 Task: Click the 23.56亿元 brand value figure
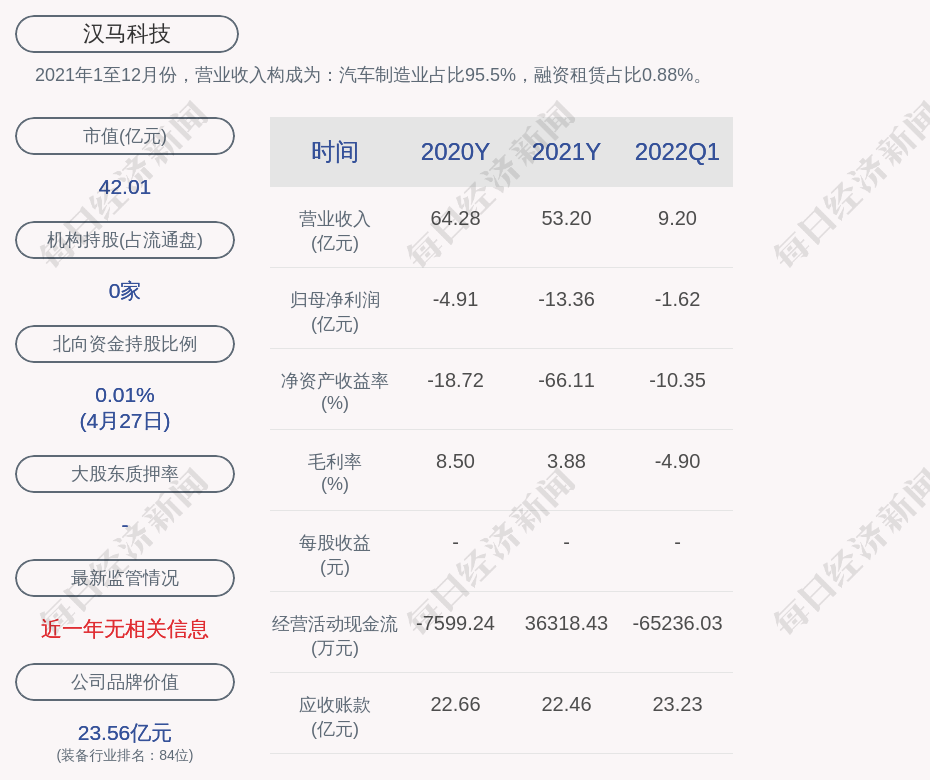pos(125,733)
